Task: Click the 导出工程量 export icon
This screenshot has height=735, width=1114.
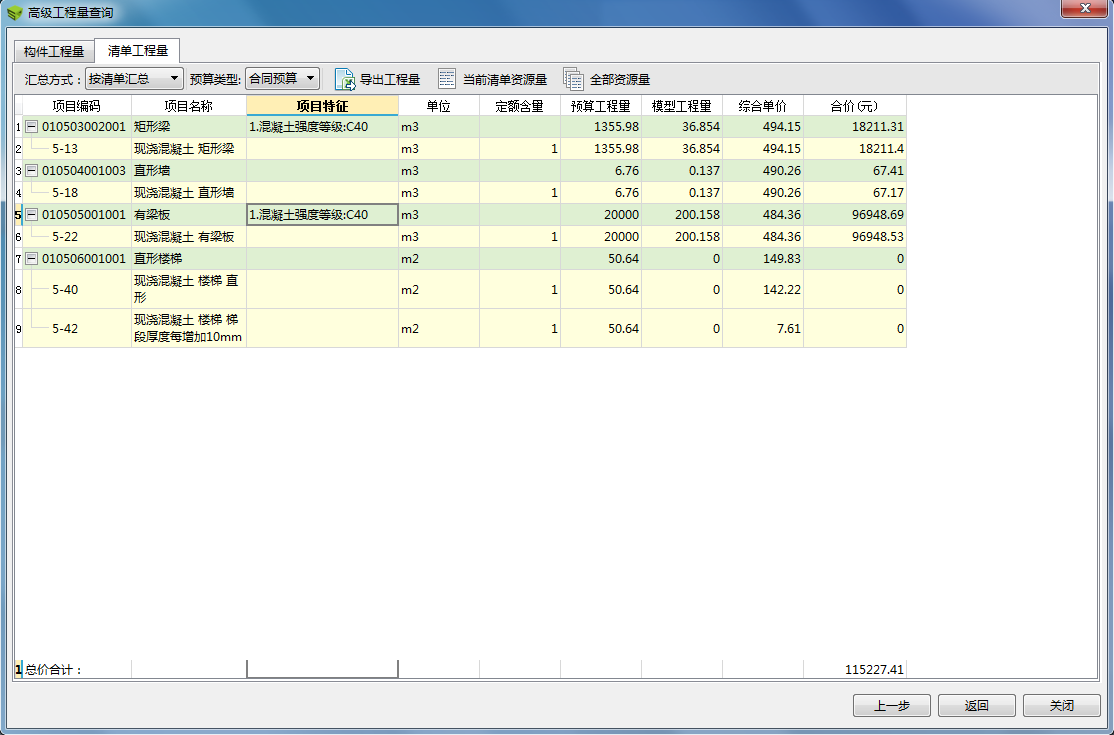Action: coord(345,79)
